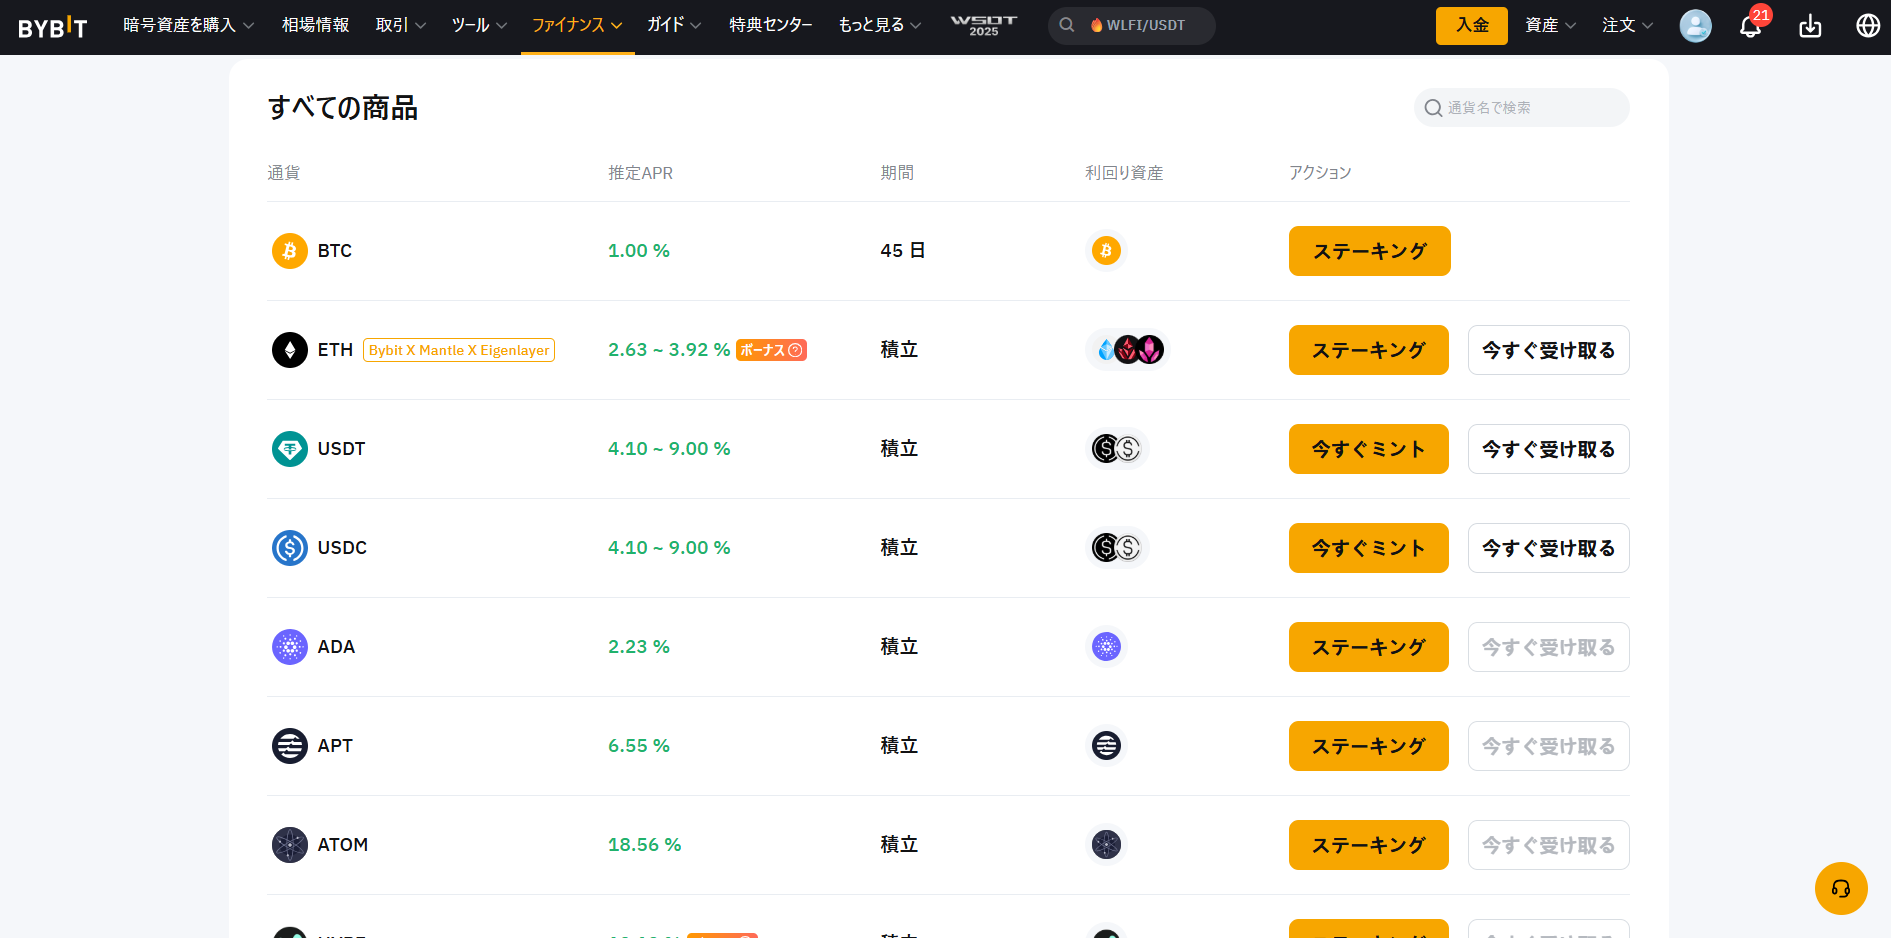This screenshot has height=938, width=1891.
Task: Click the ボーナス info badge on ETH
Action: [771, 350]
